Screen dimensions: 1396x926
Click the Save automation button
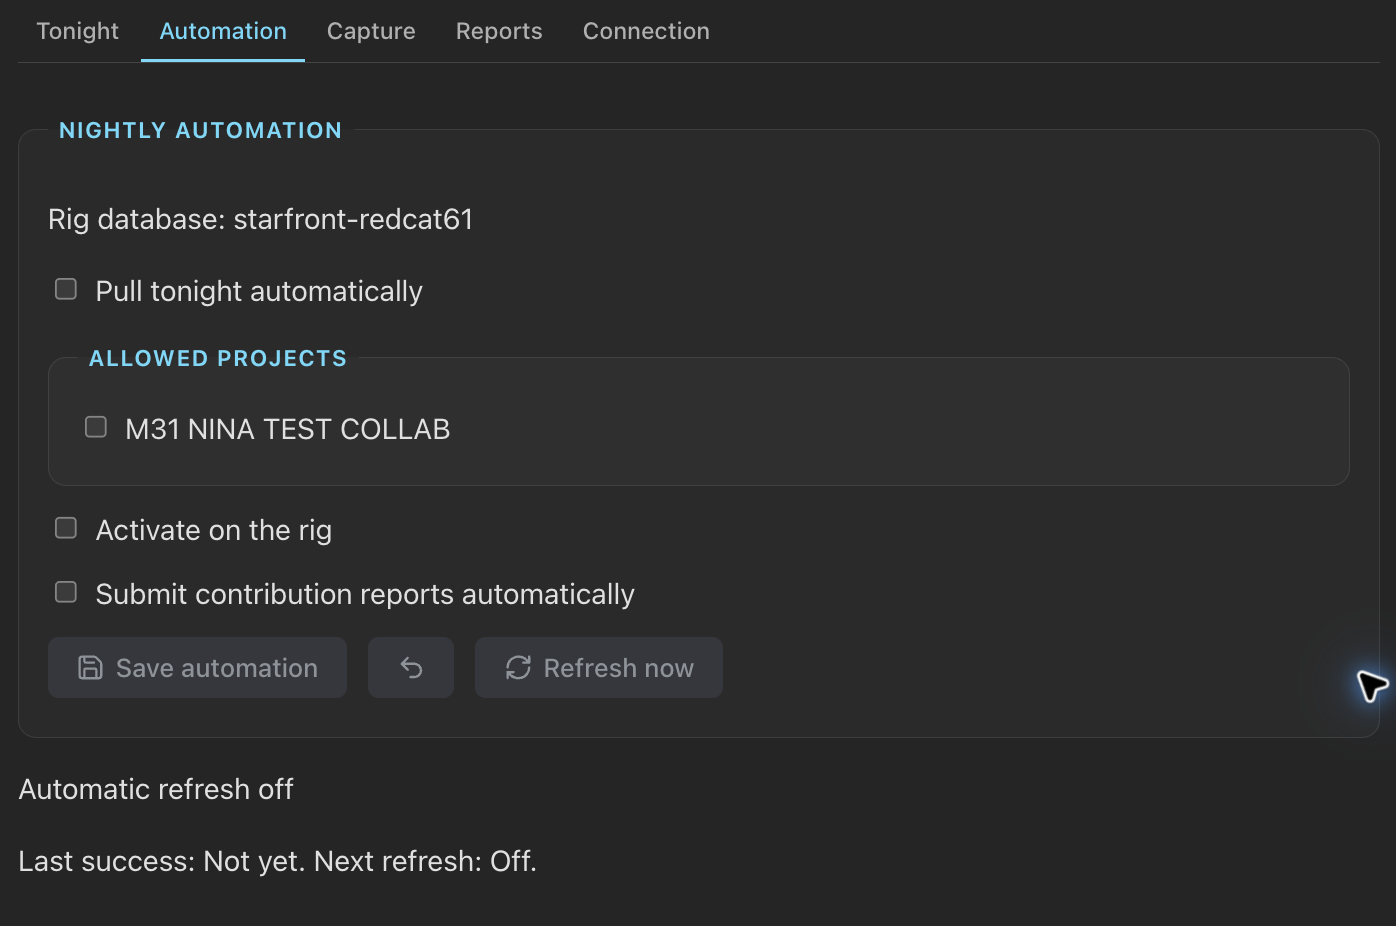(x=197, y=667)
